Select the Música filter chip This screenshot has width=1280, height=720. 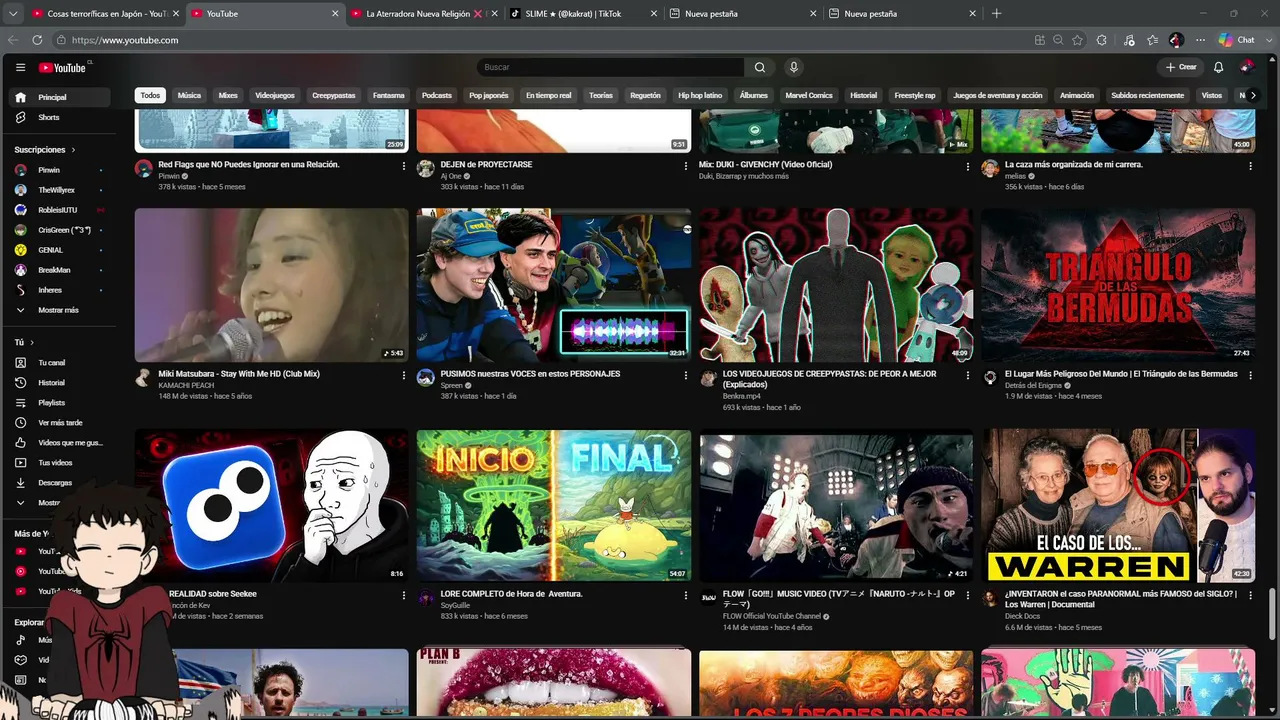click(x=189, y=95)
